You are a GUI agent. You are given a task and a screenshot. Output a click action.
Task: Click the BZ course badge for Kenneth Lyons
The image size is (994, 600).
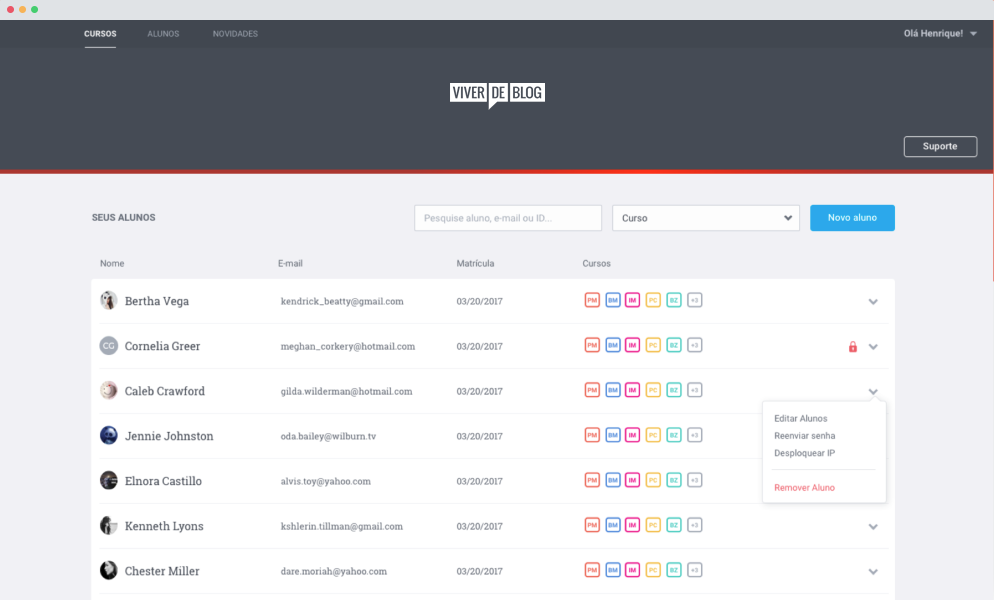tap(674, 525)
